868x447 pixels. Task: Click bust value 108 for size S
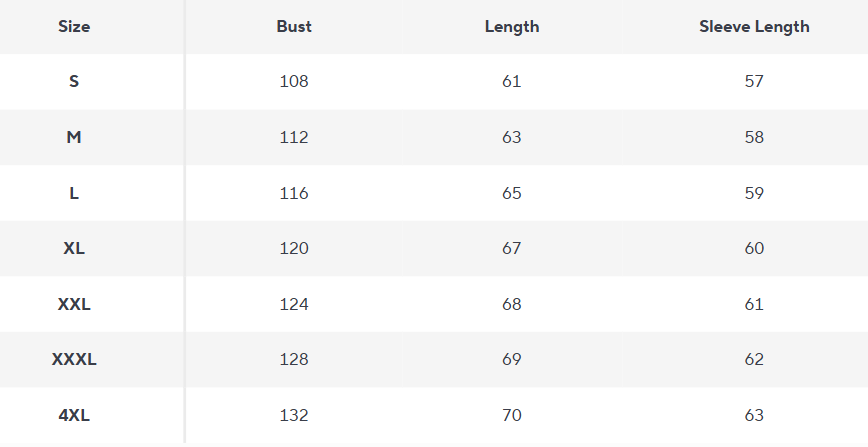(x=294, y=82)
